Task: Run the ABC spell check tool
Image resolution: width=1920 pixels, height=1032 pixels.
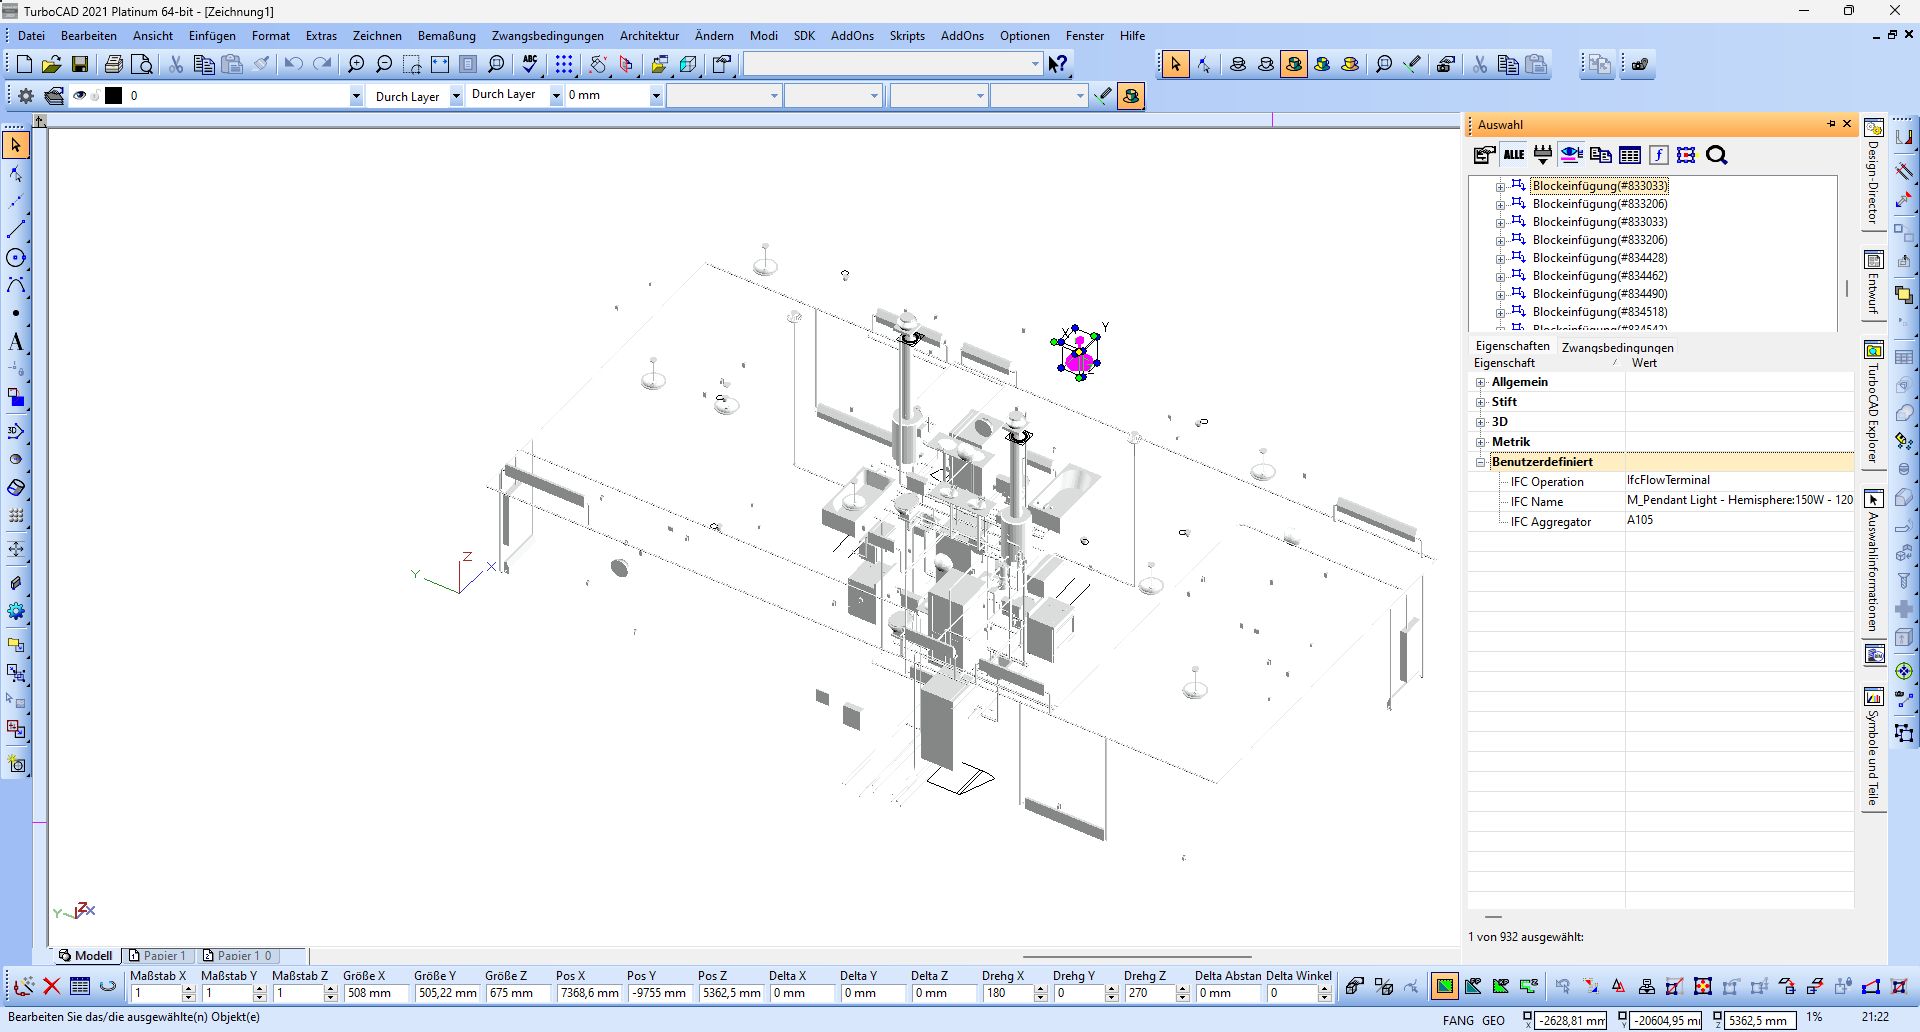Action: tap(530, 64)
